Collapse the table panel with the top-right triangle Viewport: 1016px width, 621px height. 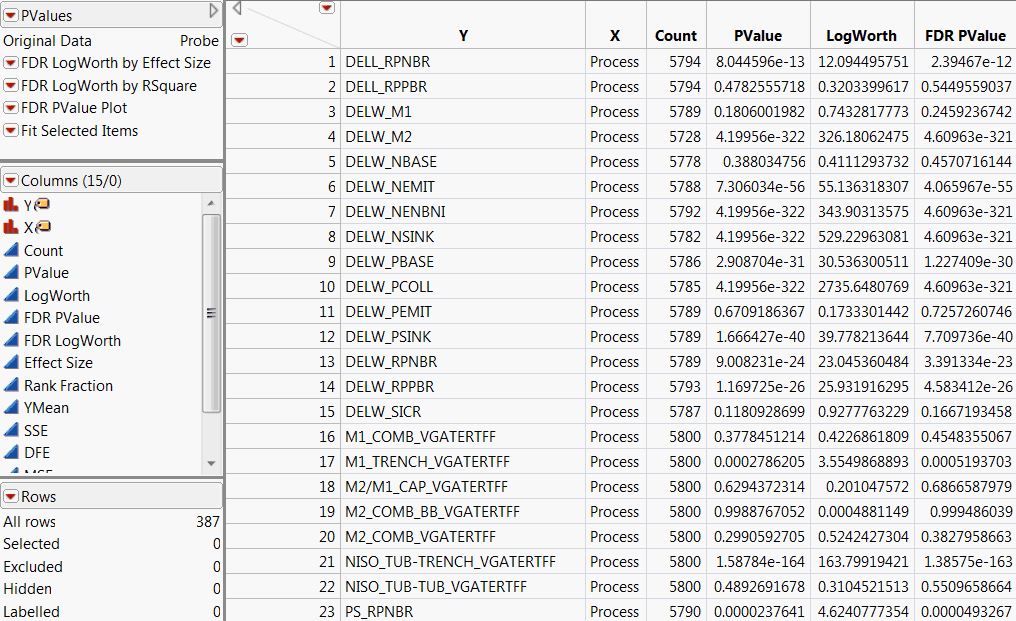point(213,11)
